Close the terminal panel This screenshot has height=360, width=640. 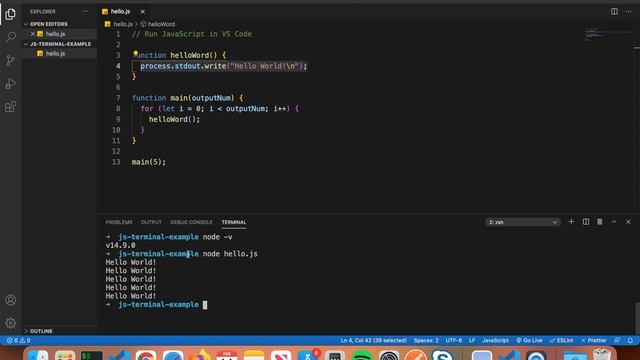click(628, 222)
